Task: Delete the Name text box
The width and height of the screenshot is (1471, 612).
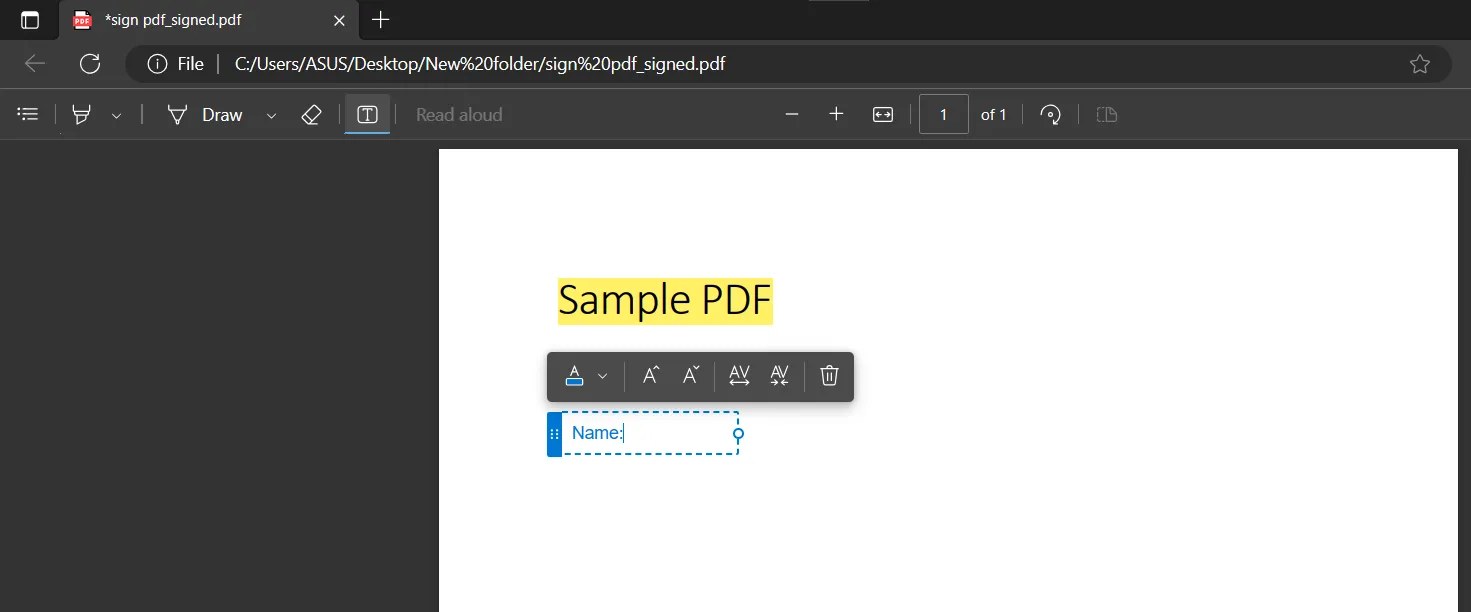Action: (829, 376)
